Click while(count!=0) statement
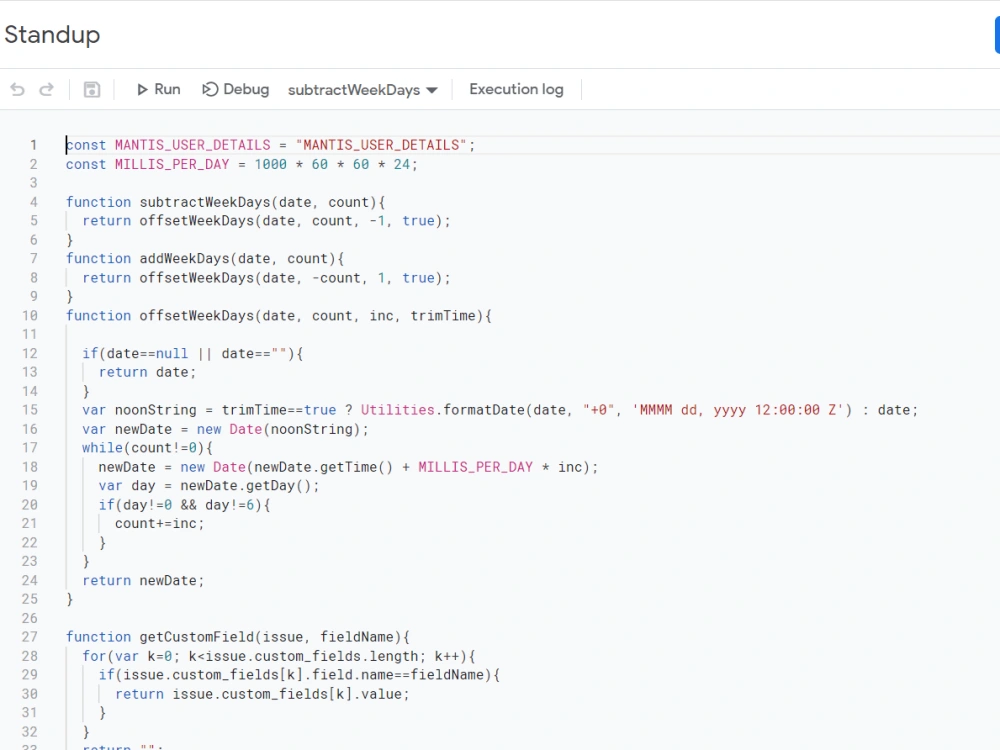 point(143,448)
